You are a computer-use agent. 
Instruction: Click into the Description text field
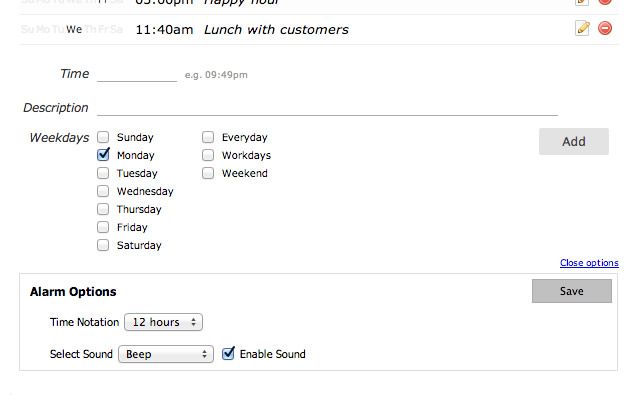[x=327, y=108]
